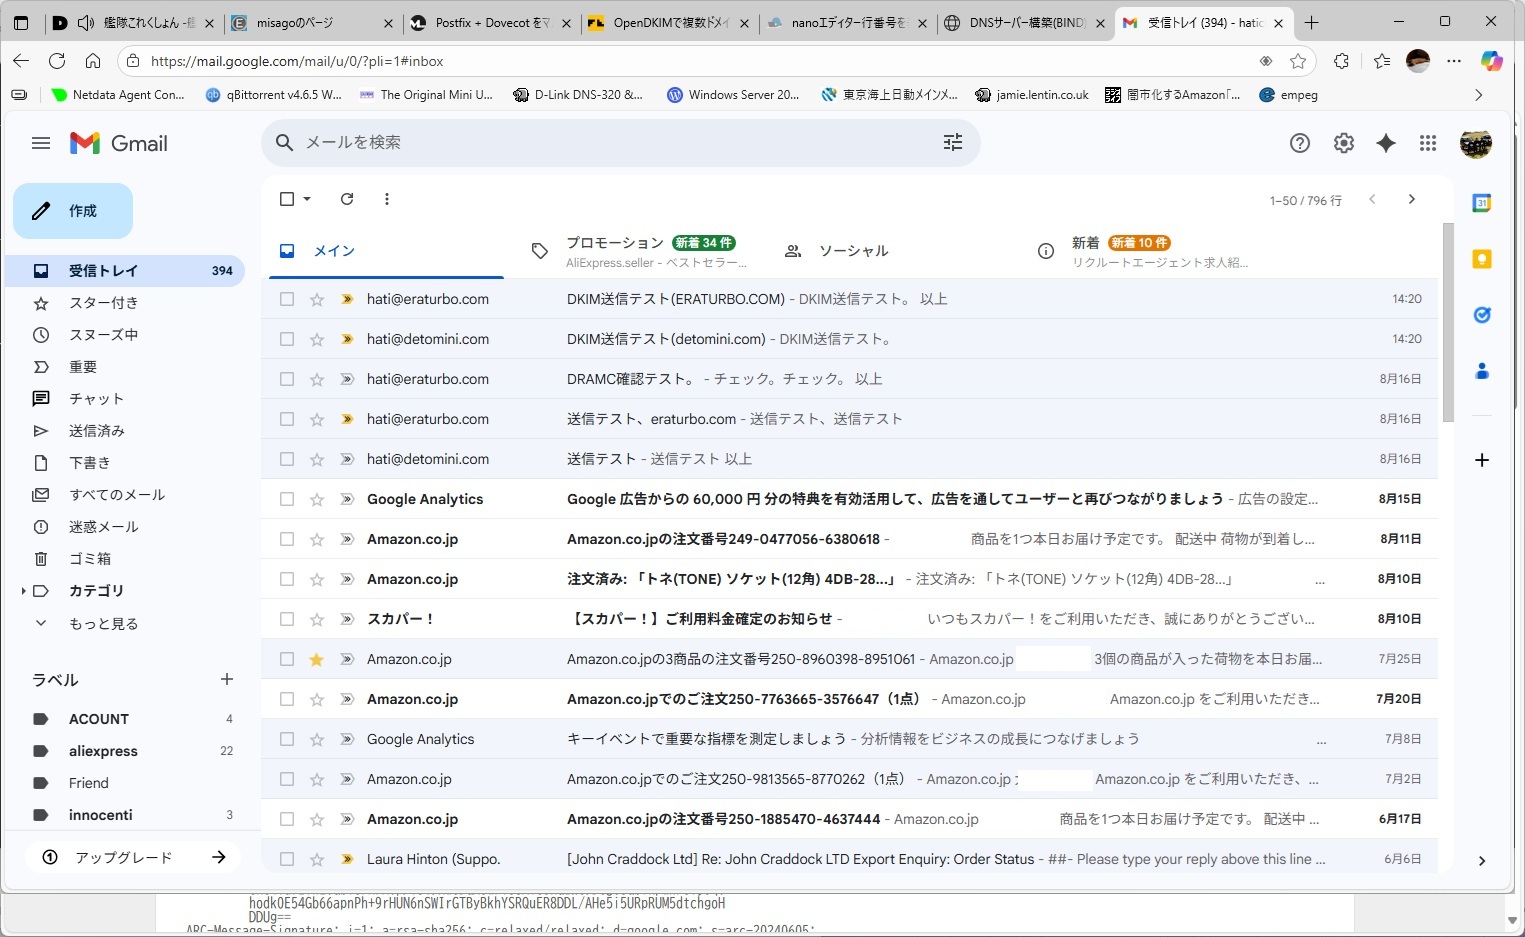1525x937 pixels.
Task: Switch to the プロモーション tab
Action: (640, 251)
